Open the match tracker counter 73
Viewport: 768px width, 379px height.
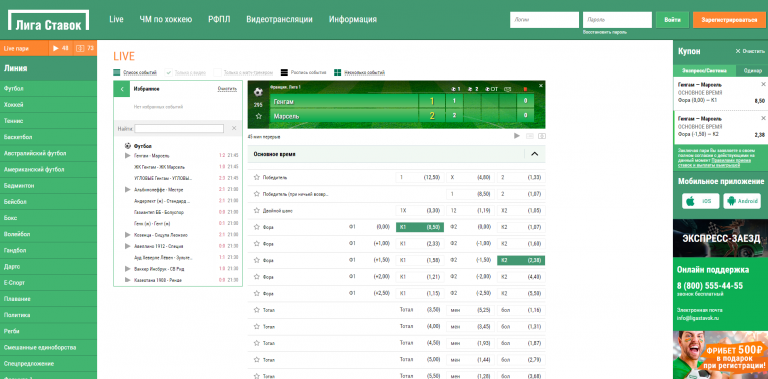tap(85, 48)
